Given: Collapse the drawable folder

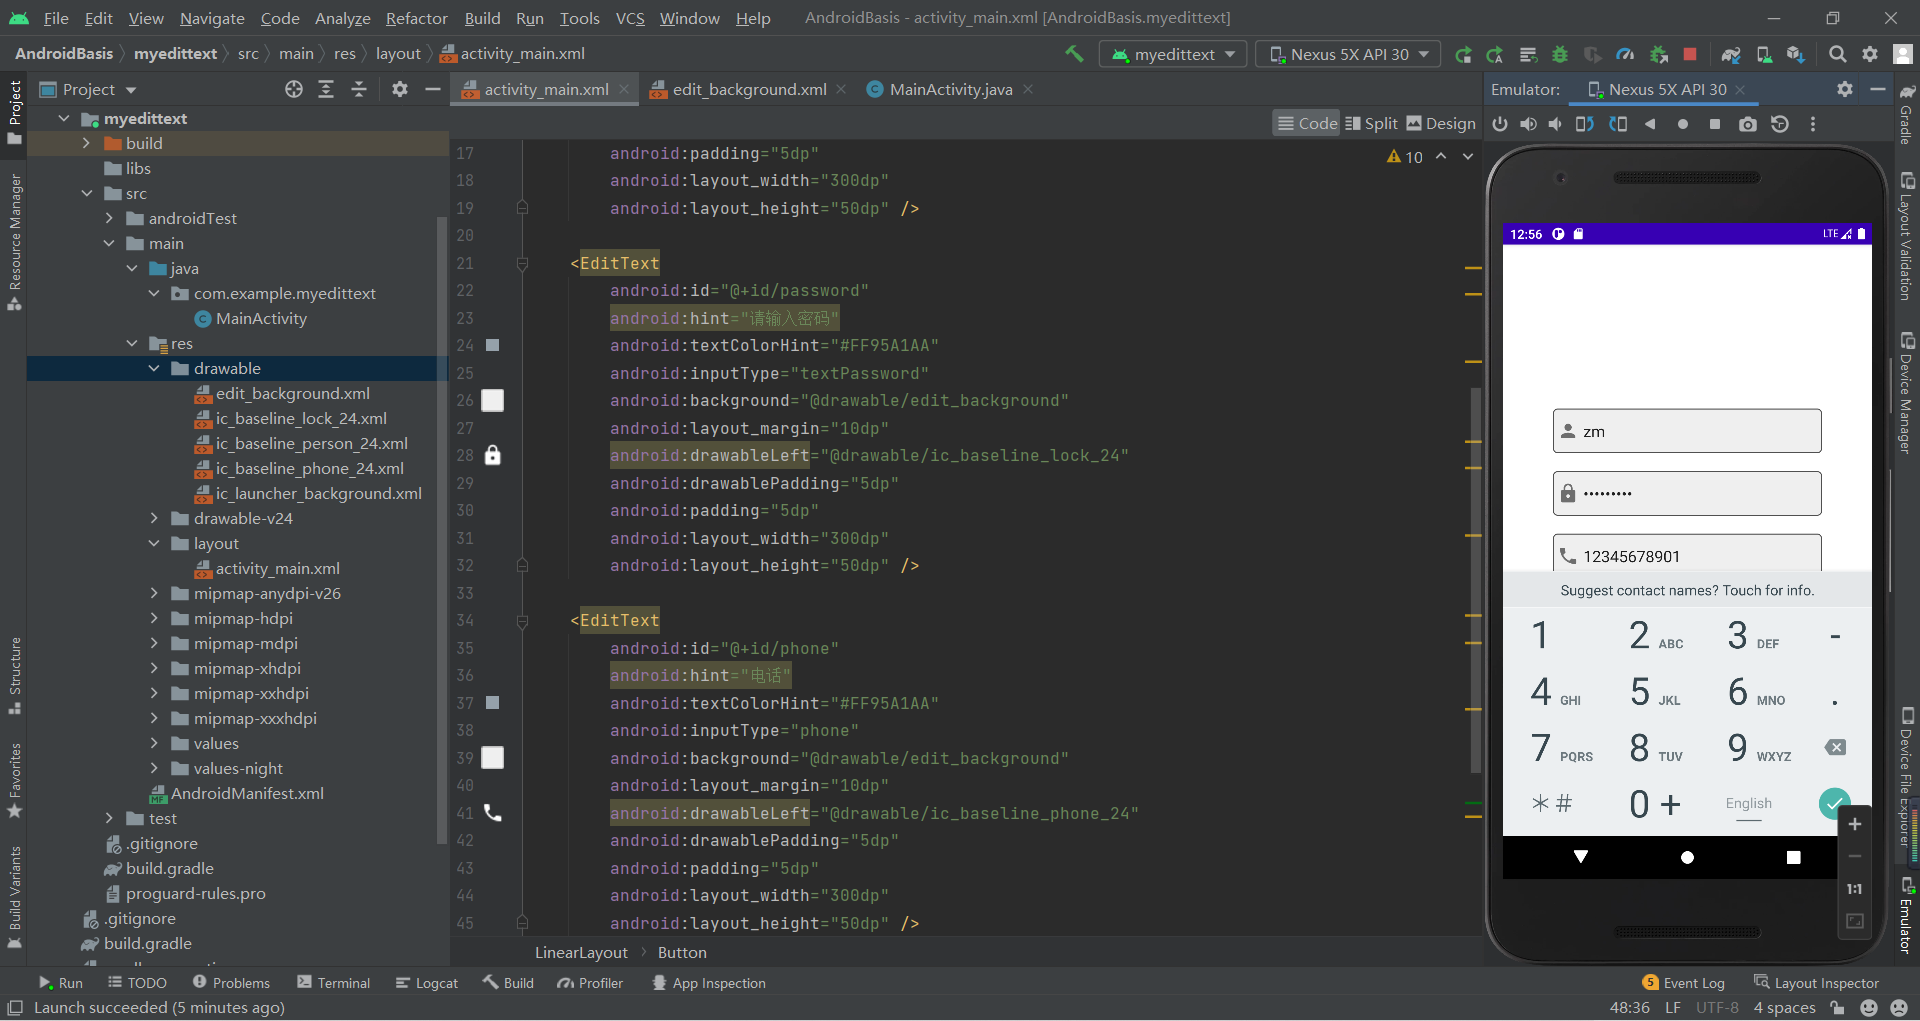Looking at the screenshot, I should coord(154,368).
